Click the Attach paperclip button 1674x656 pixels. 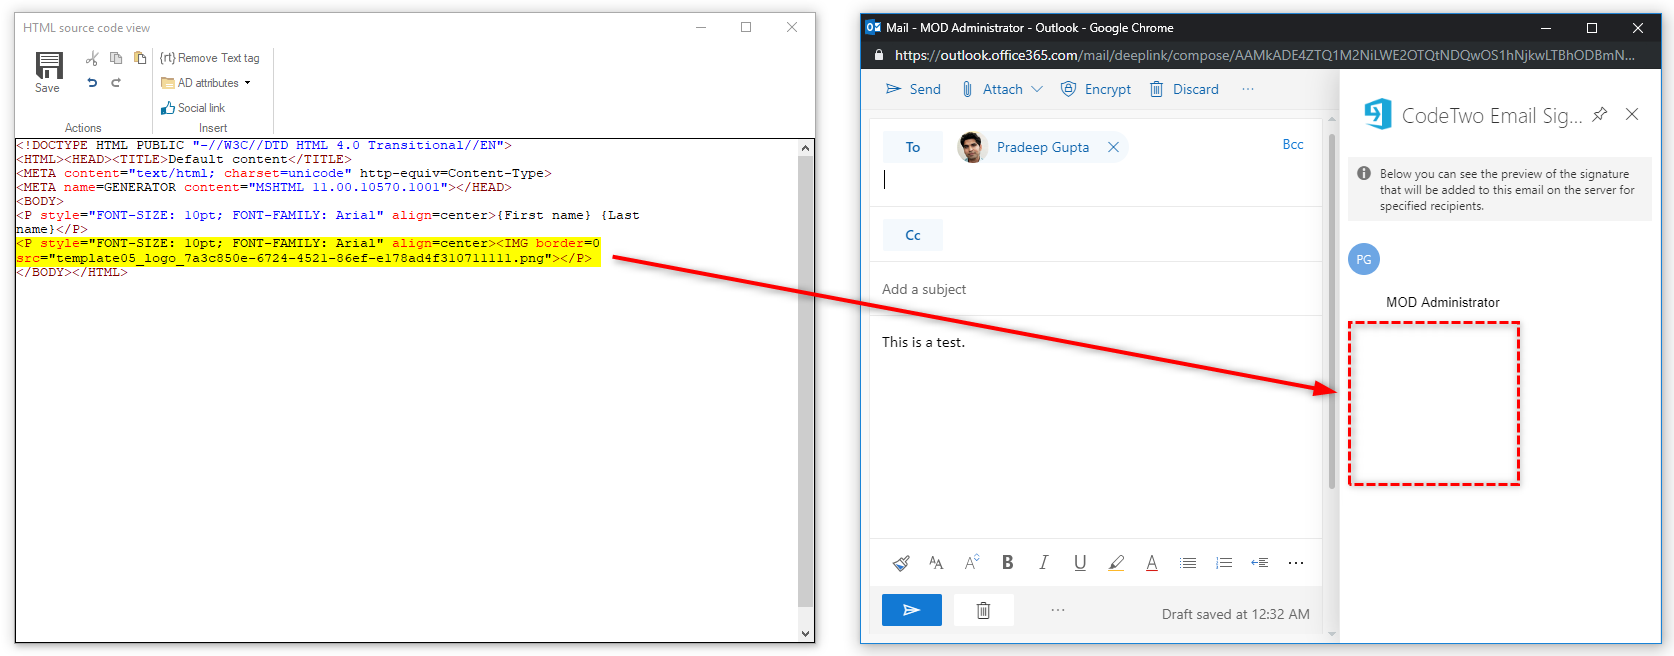pos(992,89)
